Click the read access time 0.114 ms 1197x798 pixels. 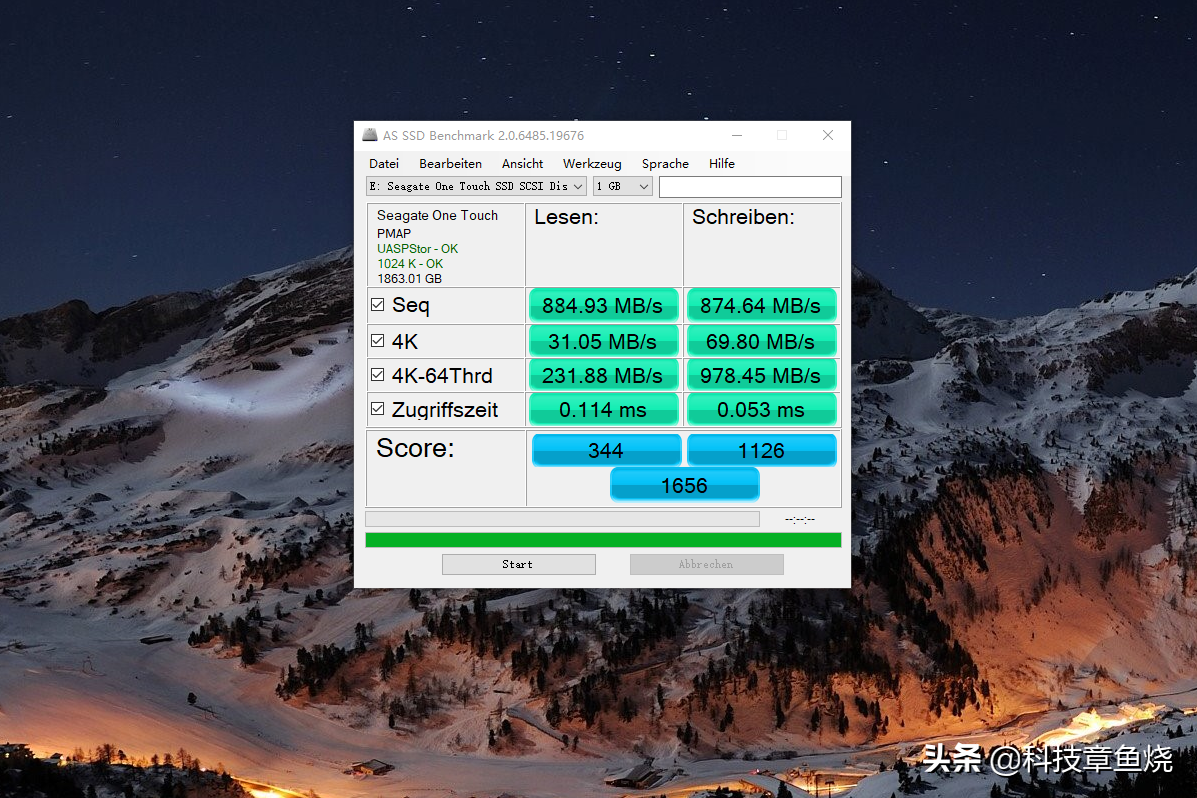click(x=603, y=409)
